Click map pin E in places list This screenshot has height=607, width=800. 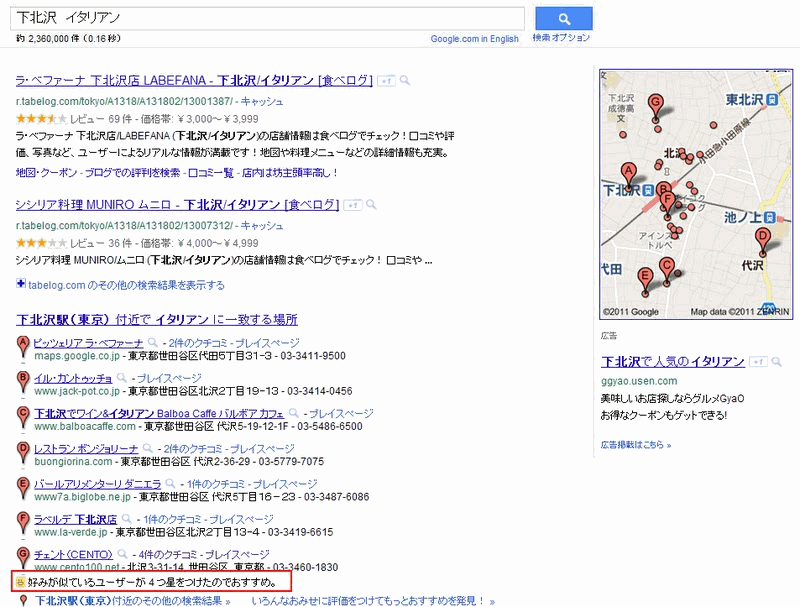22,487
